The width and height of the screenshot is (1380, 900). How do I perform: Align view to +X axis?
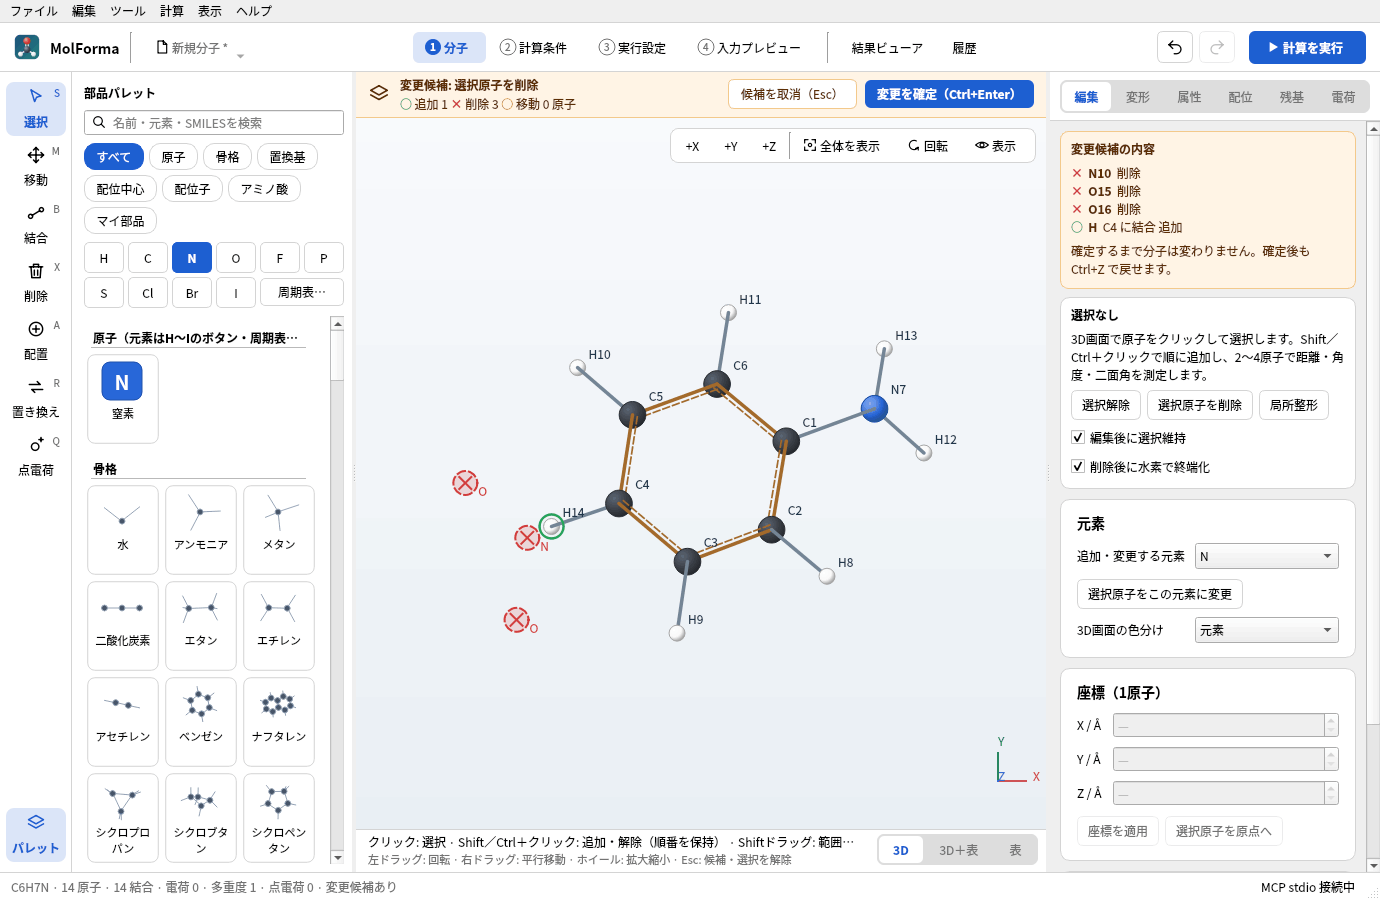click(x=692, y=146)
